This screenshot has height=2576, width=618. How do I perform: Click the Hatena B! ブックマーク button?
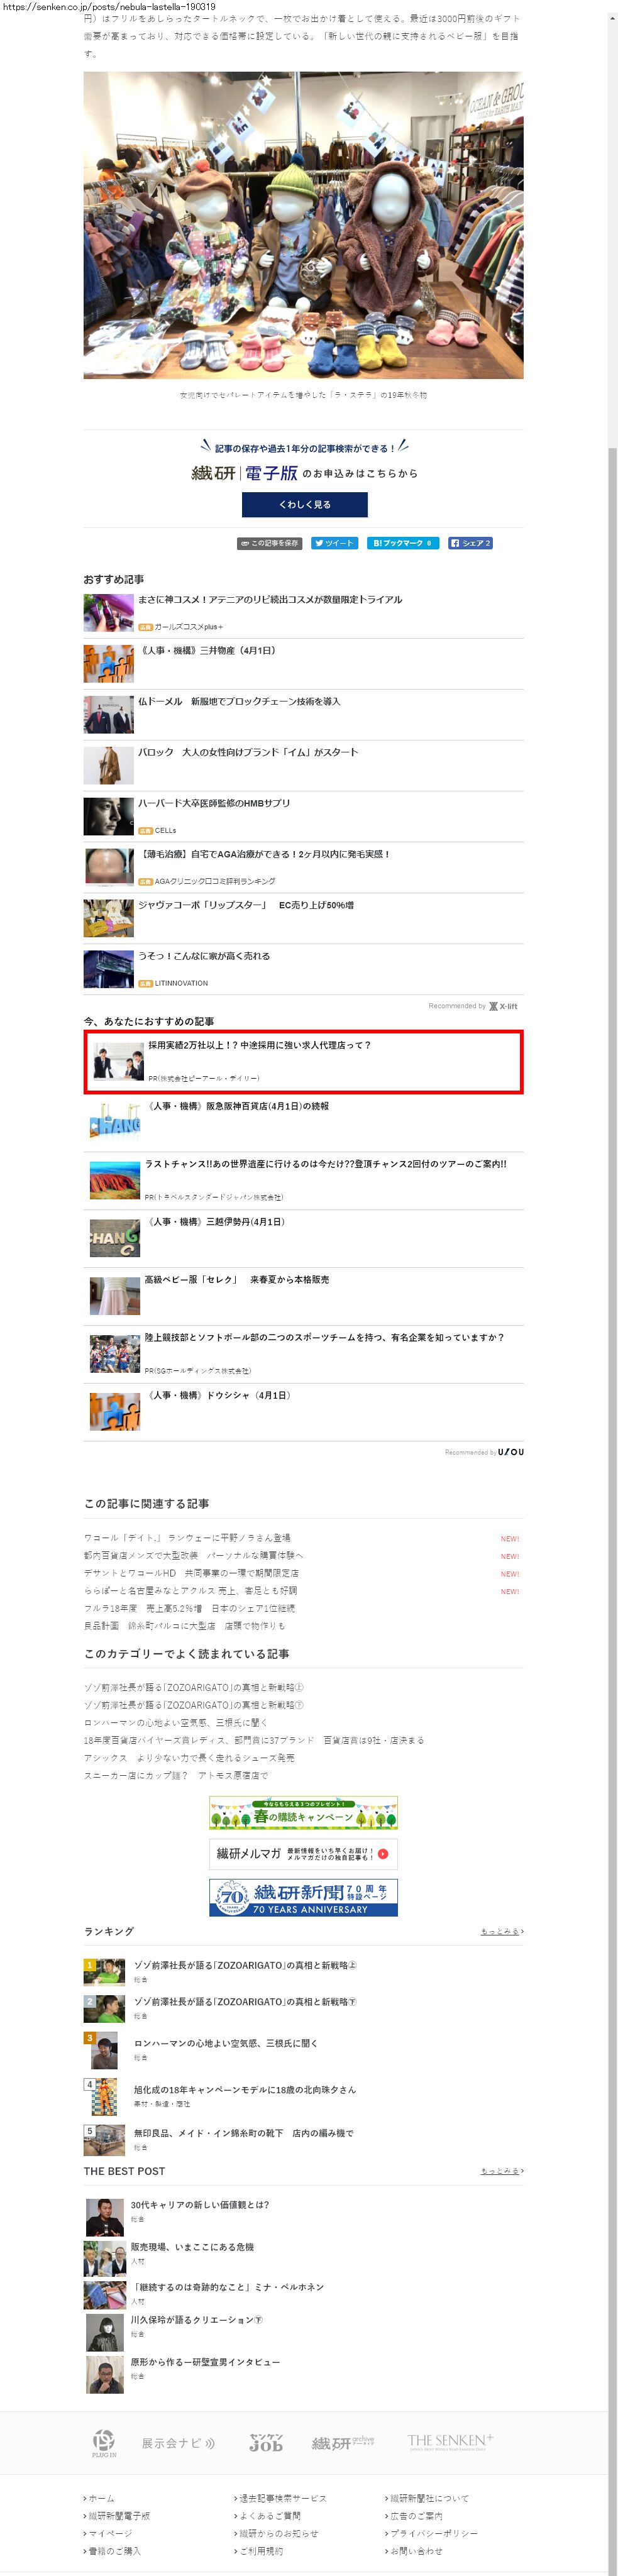(x=403, y=543)
